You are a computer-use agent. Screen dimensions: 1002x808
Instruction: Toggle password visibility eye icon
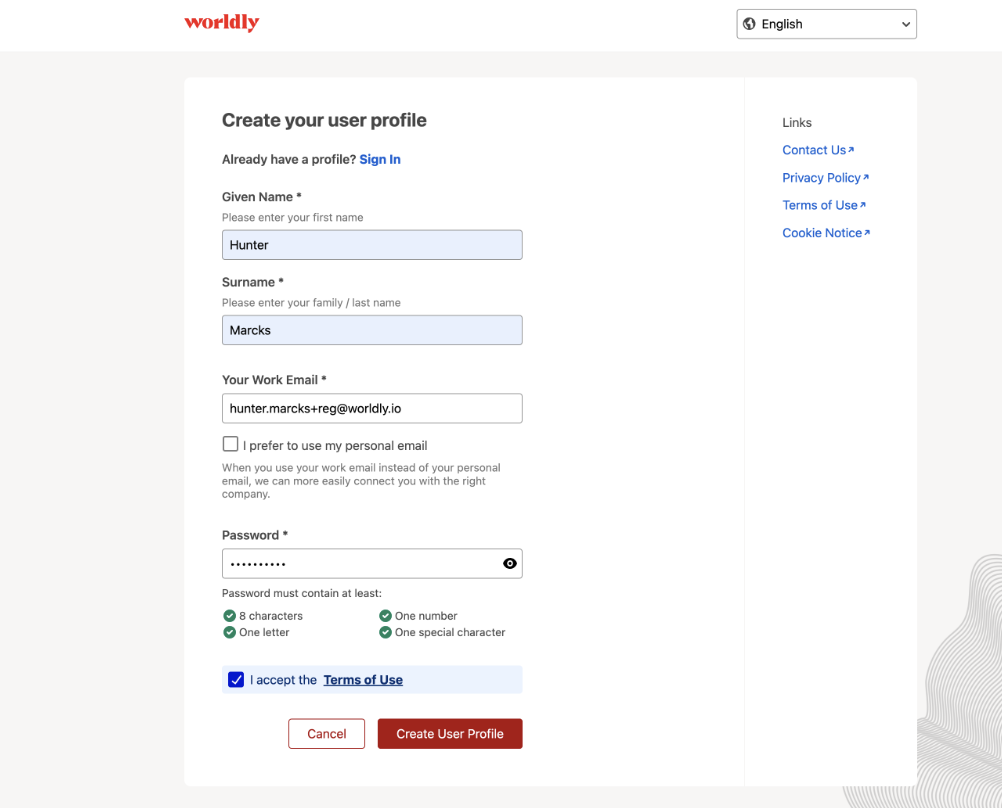point(509,563)
